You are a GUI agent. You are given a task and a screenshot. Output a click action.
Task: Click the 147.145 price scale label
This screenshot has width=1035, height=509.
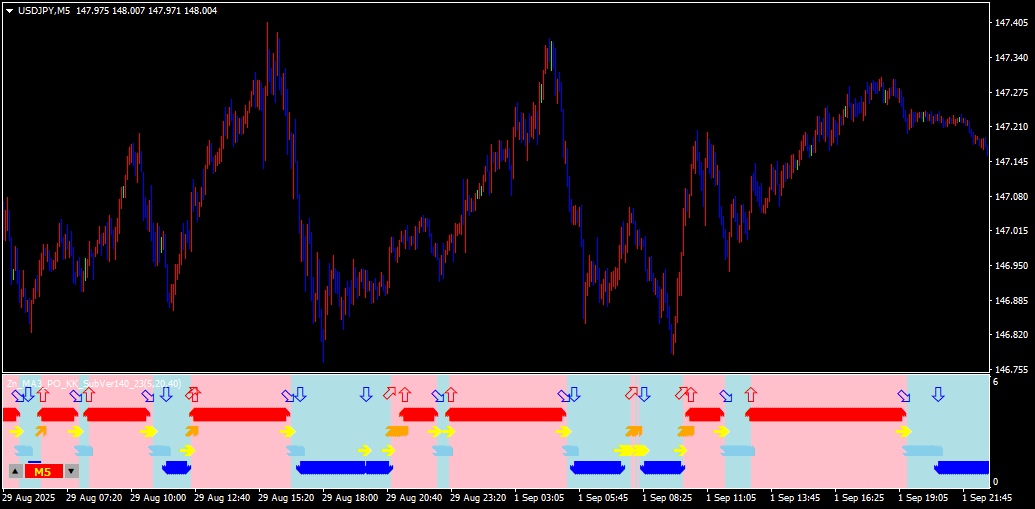1010,162
